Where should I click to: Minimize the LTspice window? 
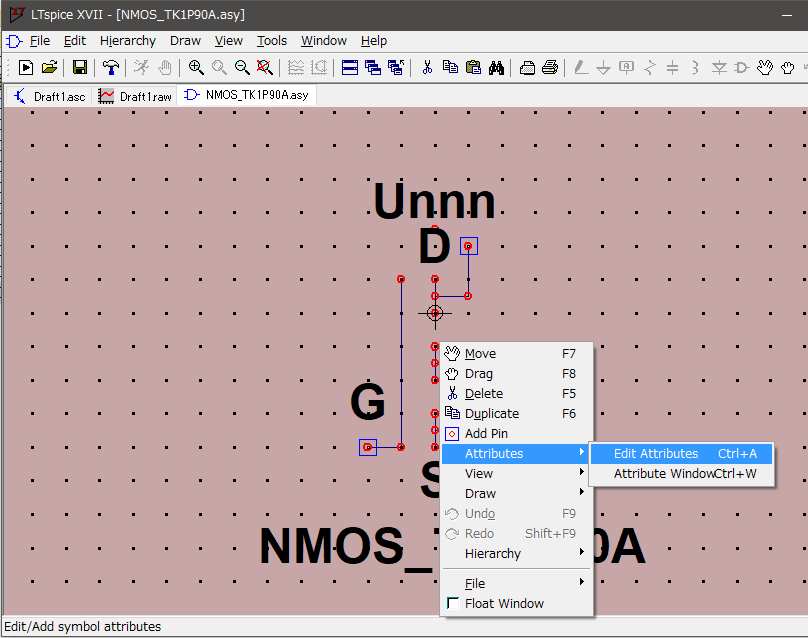(x=786, y=15)
